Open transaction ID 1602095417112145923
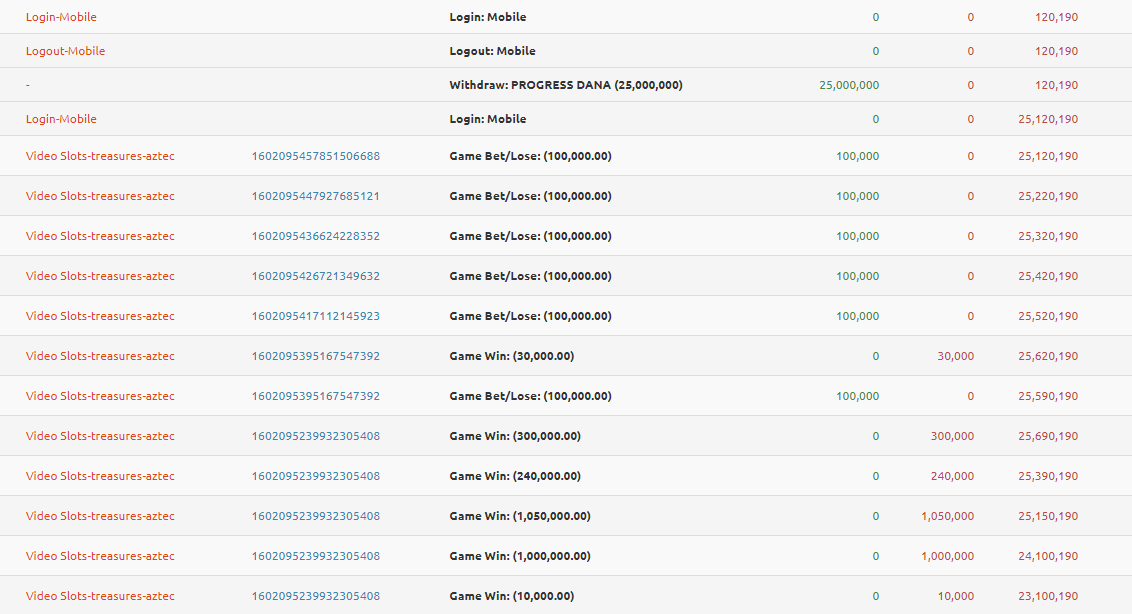The width and height of the screenshot is (1132, 614). tap(315, 316)
